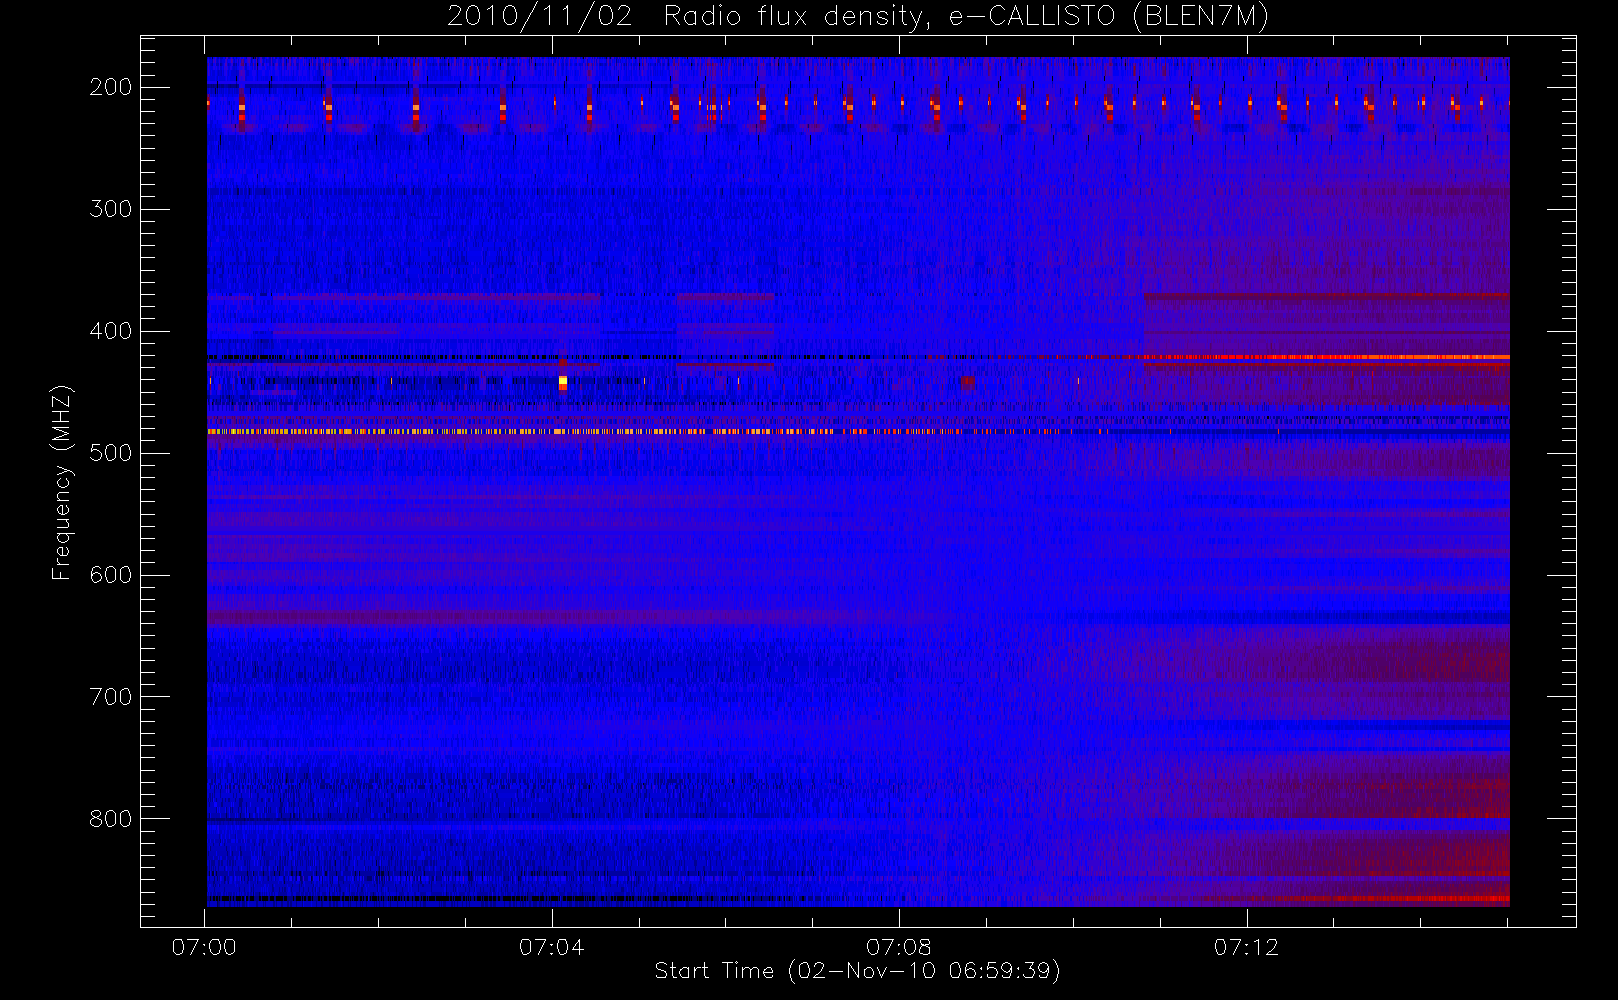Screen dimensions: 1618x1000
Task: Click the 'Start Time (02-Nov-10 06:59:39)' axis label
Action: coord(857,971)
